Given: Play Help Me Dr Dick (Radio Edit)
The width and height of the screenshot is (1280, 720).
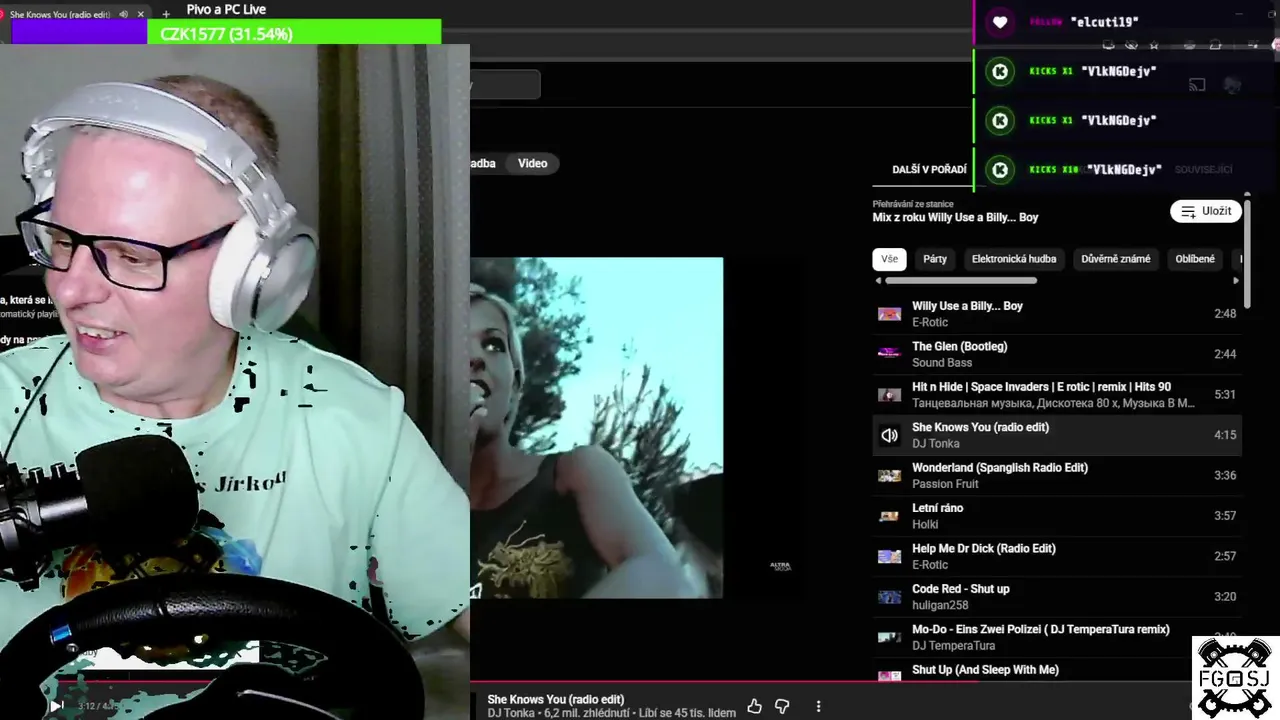Looking at the screenshot, I should point(1057,556).
